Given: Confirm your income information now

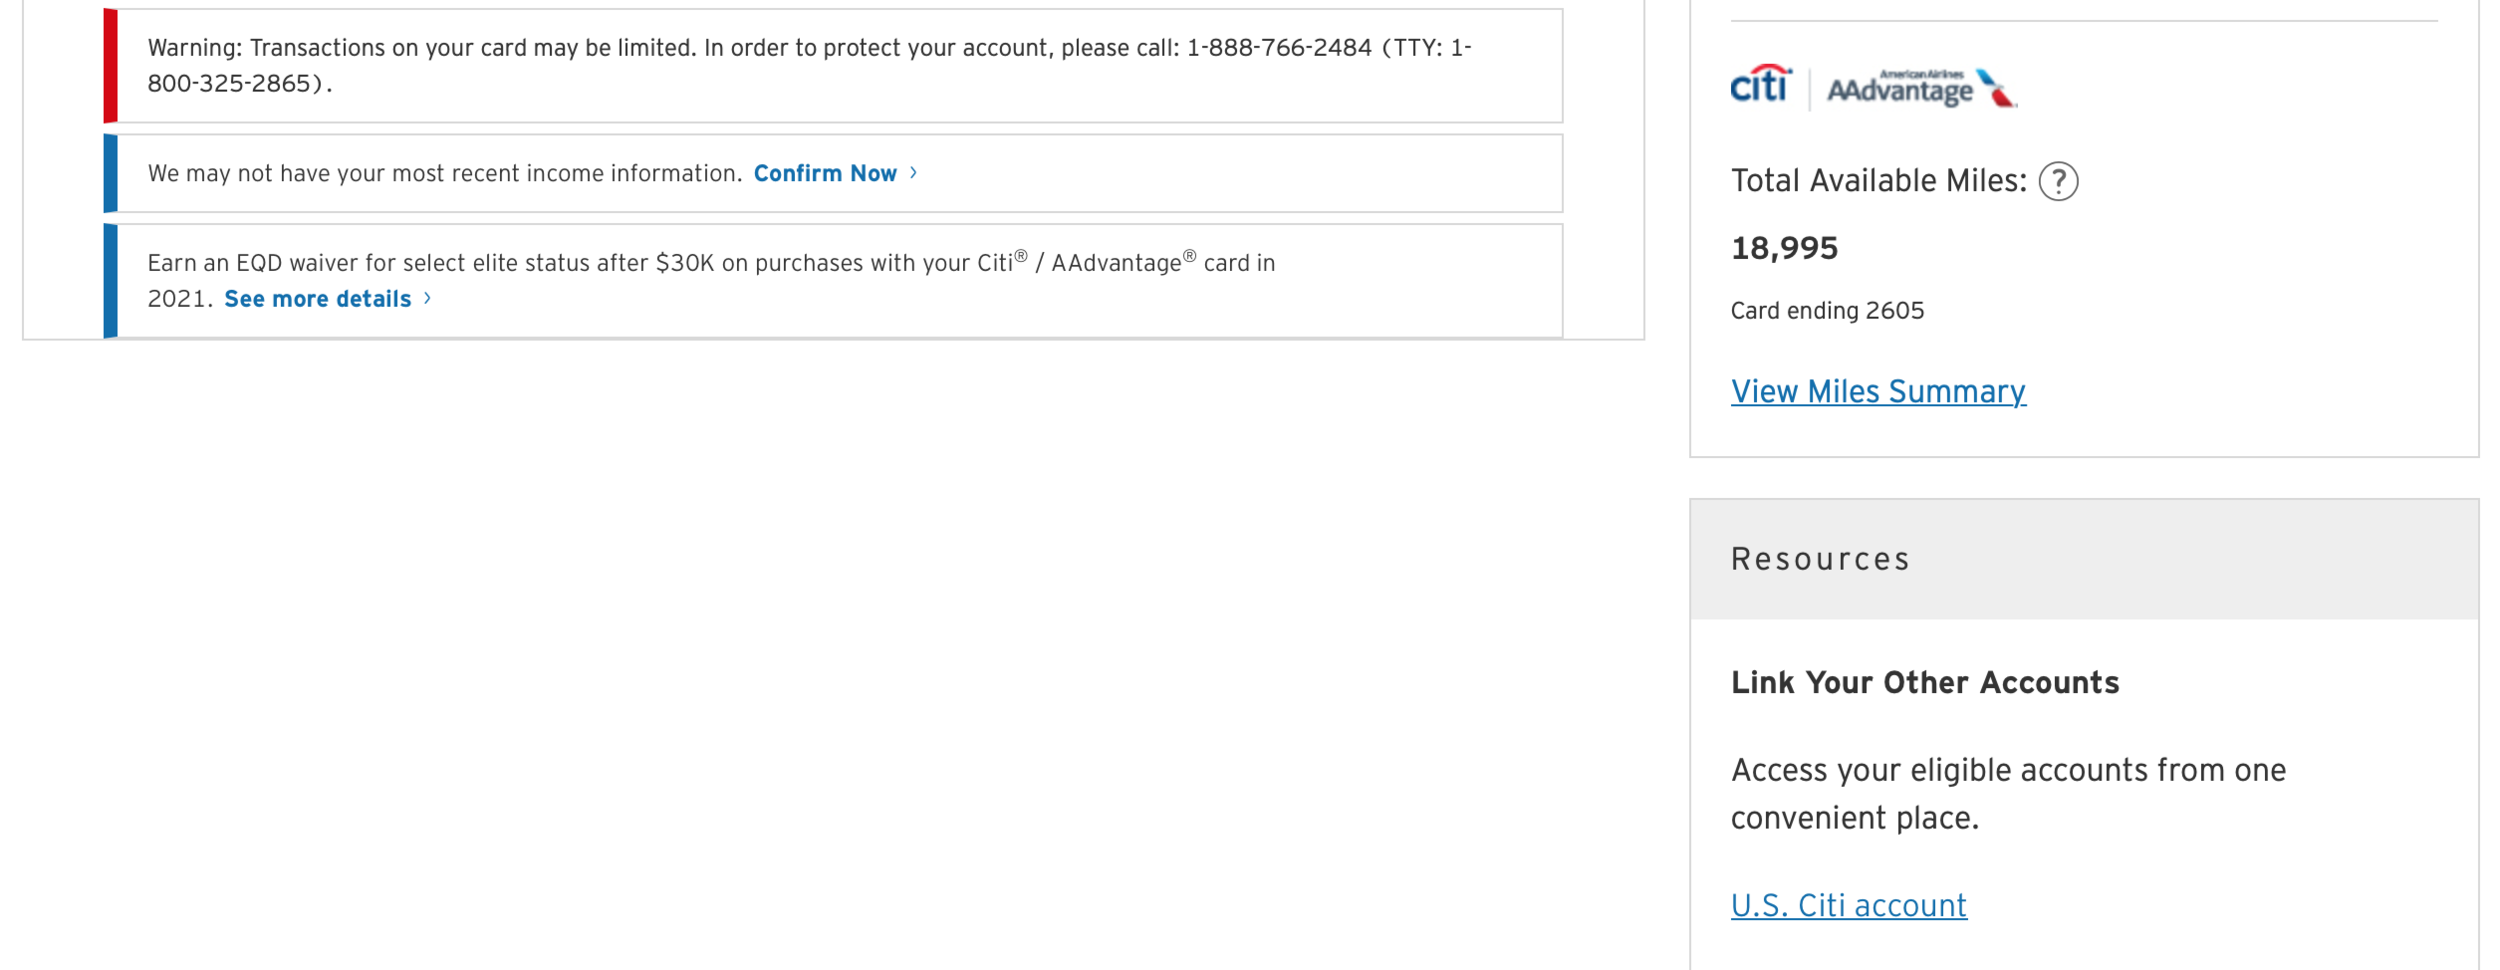Looking at the screenshot, I should [825, 173].
